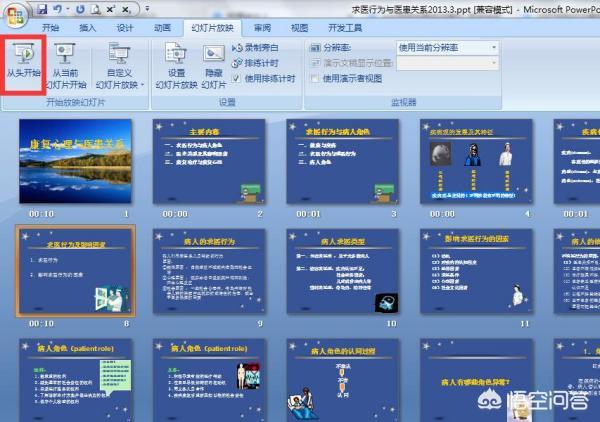Screen dimensions: 600x422
Task: Click timing 00:00 under slide 4
Action: coord(442,214)
